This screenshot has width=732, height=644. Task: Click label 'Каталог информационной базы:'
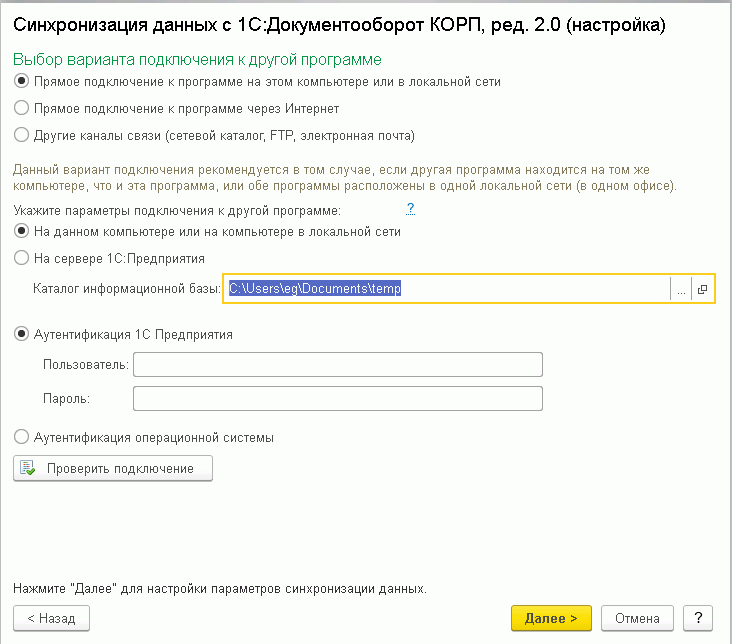click(x=127, y=289)
